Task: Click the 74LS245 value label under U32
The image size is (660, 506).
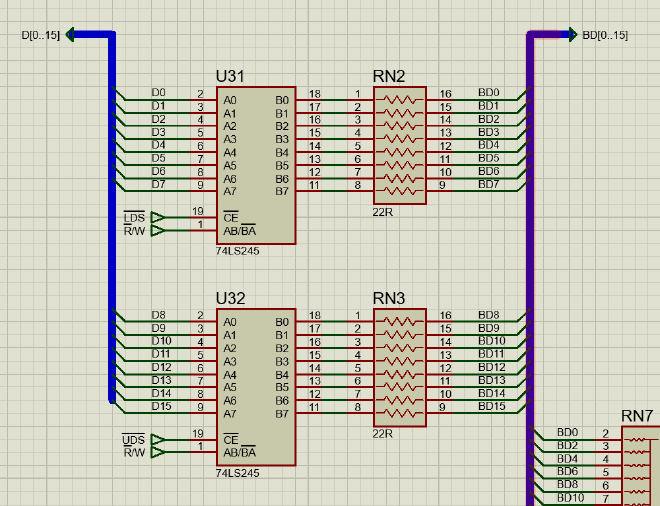Action: coord(237,473)
